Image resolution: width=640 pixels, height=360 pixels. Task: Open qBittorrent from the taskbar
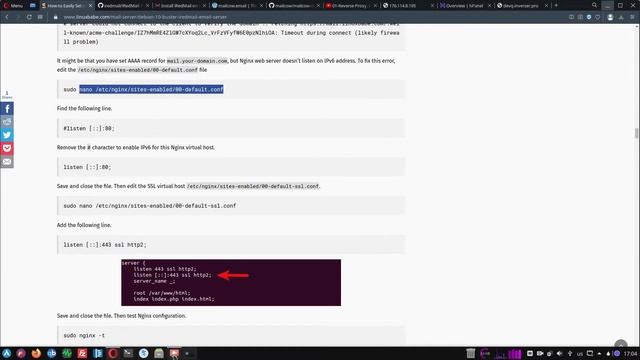click(51, 353)
